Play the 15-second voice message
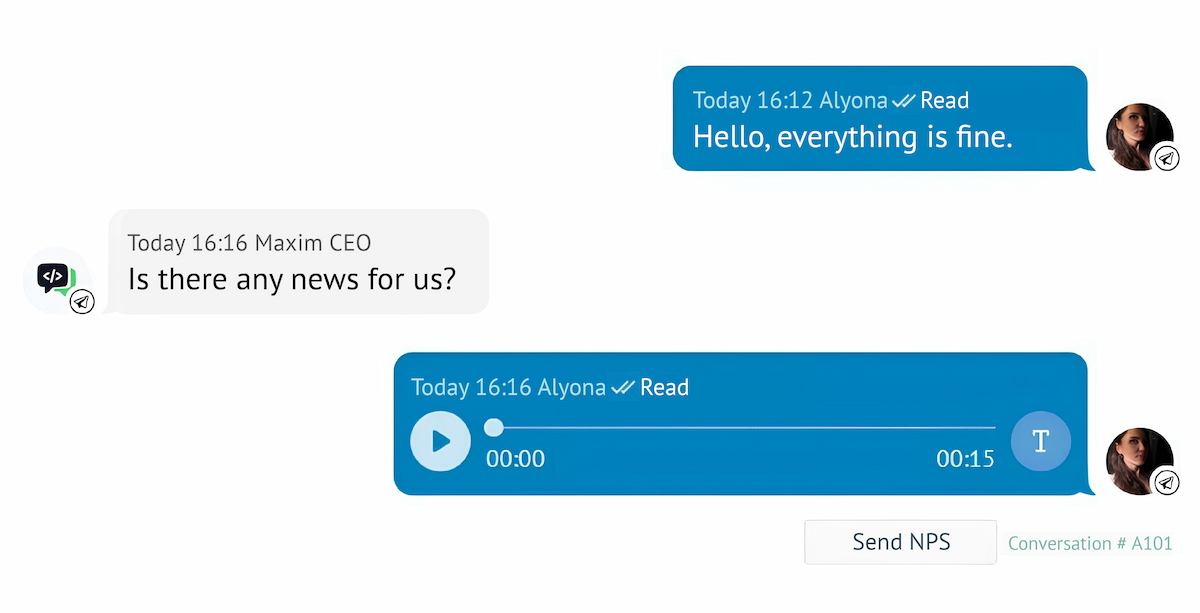Viewport: 1200px width, 613px height. click(x=440, y=441)
